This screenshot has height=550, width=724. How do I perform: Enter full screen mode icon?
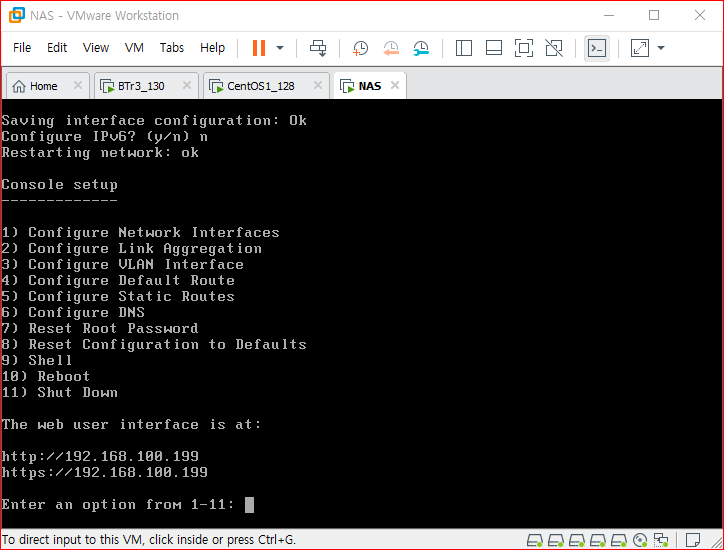point(524,48)
